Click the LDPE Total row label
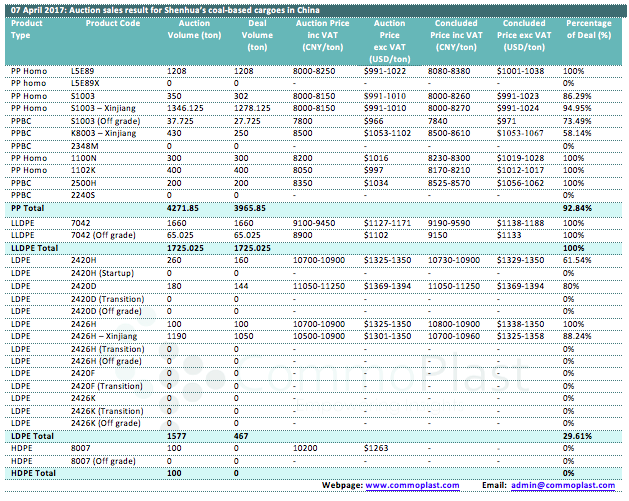 click(x=32, y=437)
